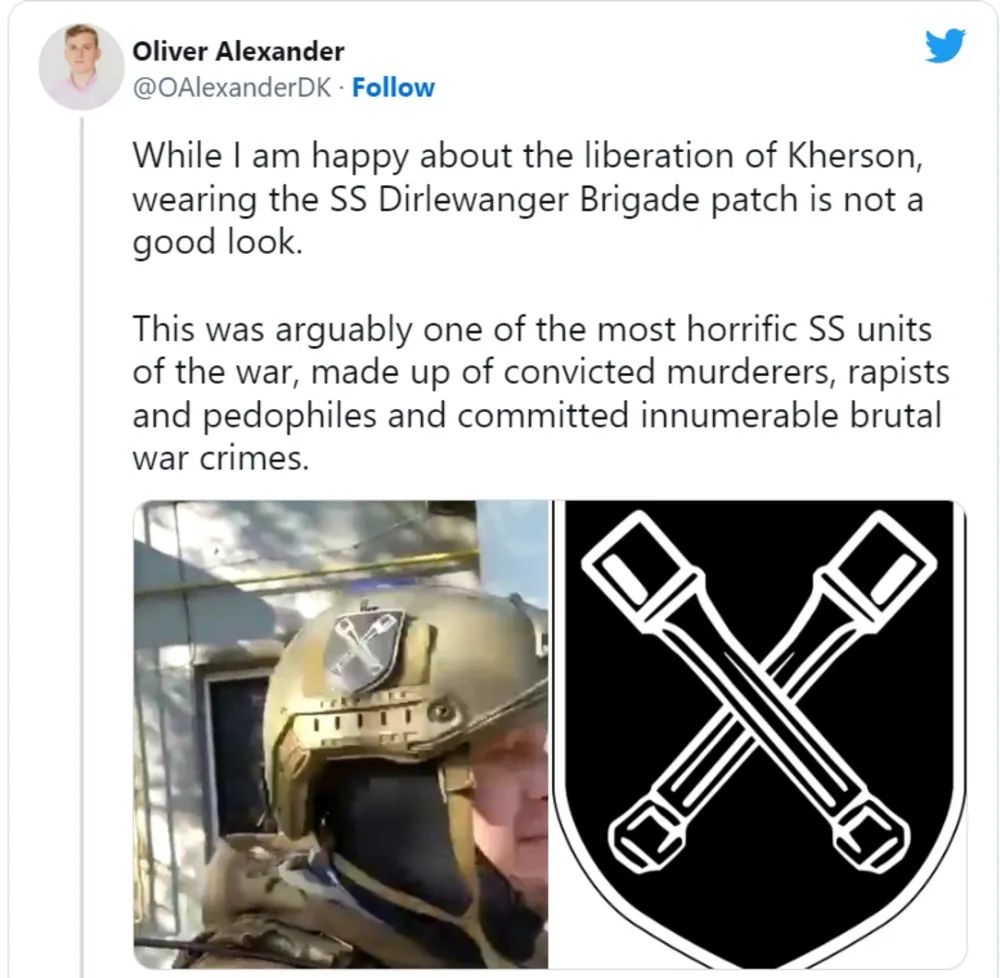Click the Twitter bird logo icon
The width and height of the screenshot is (1000, 978).
[945, 45]
